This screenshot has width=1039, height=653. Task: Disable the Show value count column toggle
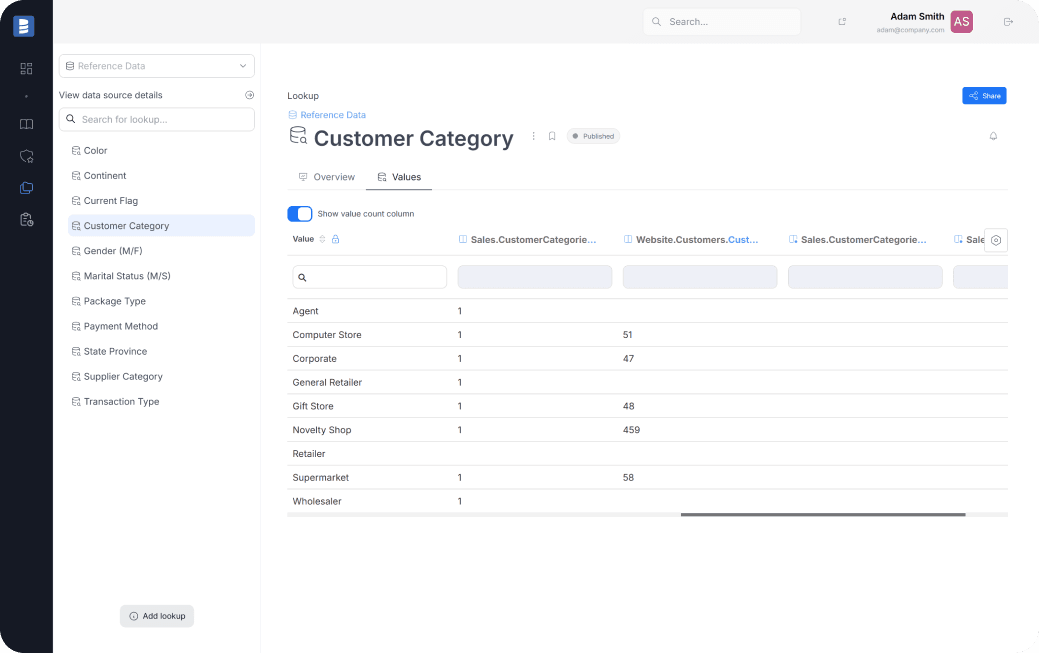click(x=299, y=214)
